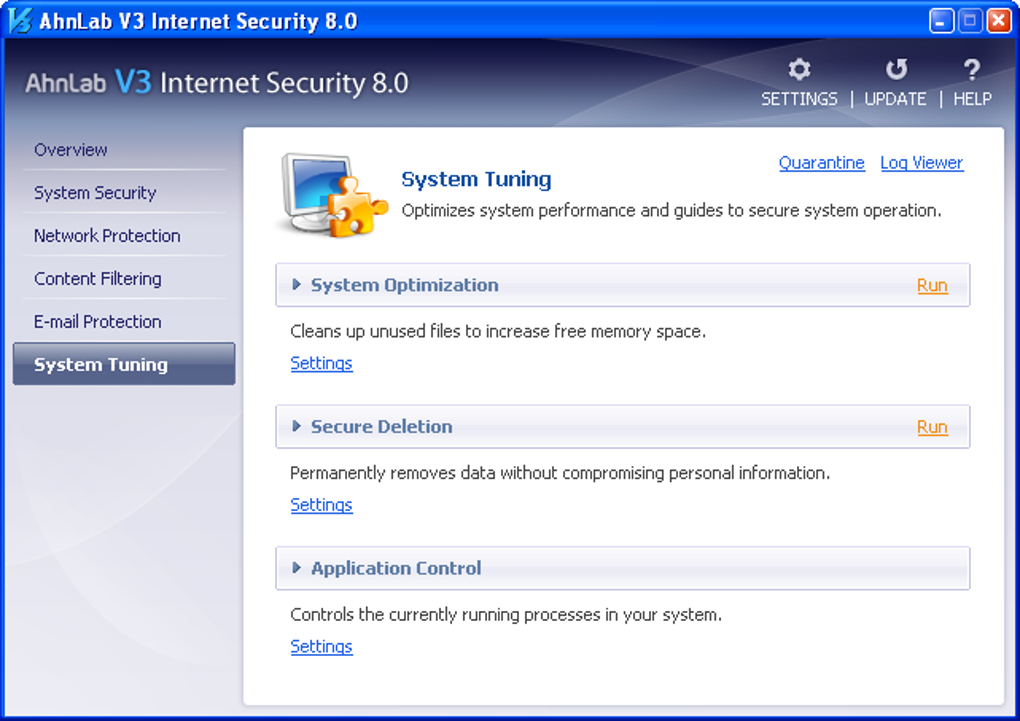Open the Quarantine link
This screenshot has width=1020, height=721.
pos(821,163)
